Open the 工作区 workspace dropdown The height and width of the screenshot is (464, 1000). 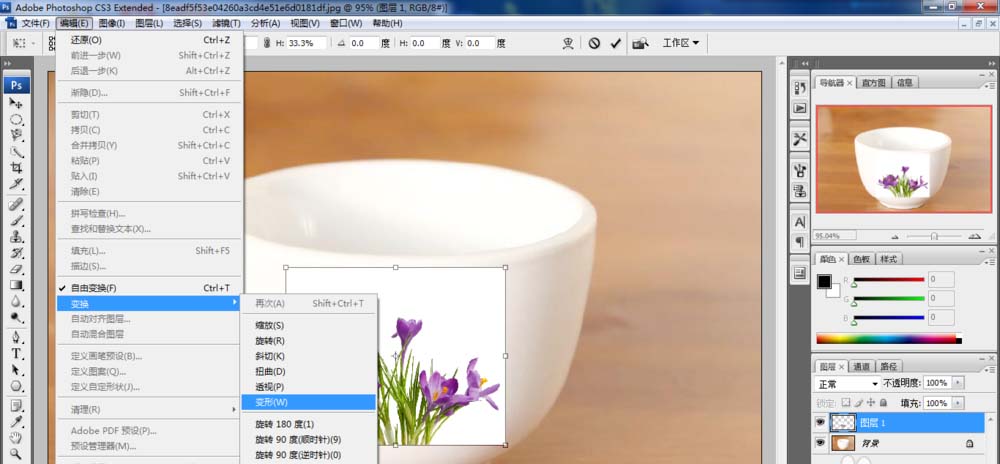680,43
